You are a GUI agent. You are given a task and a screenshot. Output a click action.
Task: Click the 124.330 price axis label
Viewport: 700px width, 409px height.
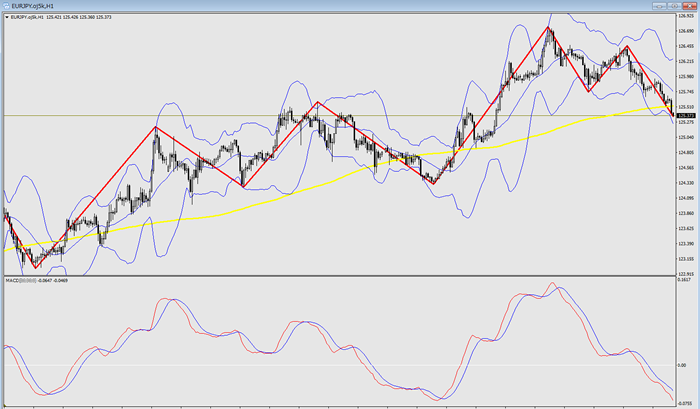tap(685, 183)
